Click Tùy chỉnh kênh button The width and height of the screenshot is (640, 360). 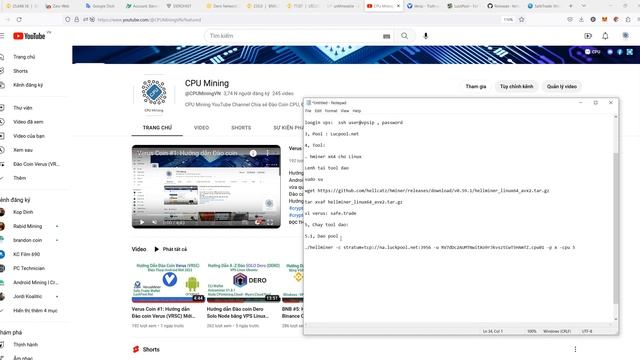point(516,87)
